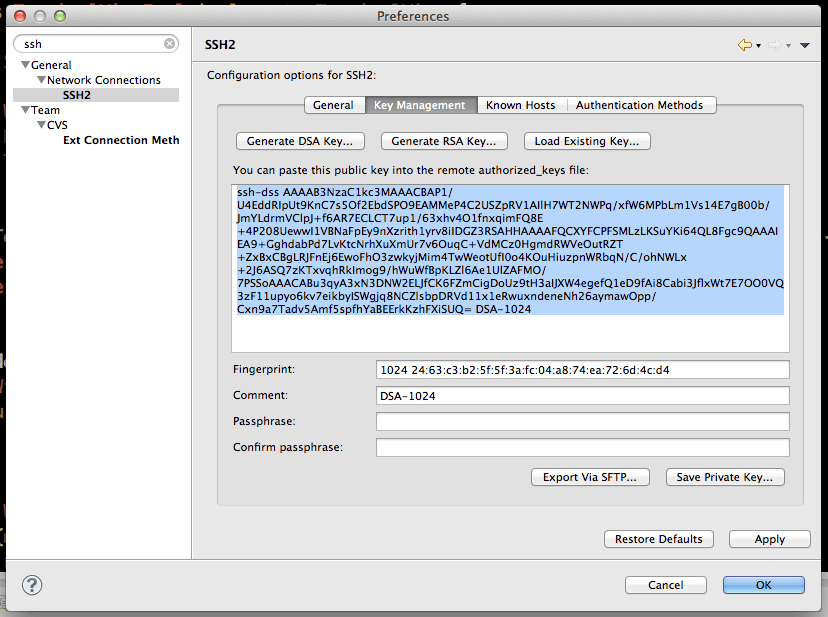The image size is (828, 617).
Task: Click Export Via SFTP button
Action: (590, 477)
